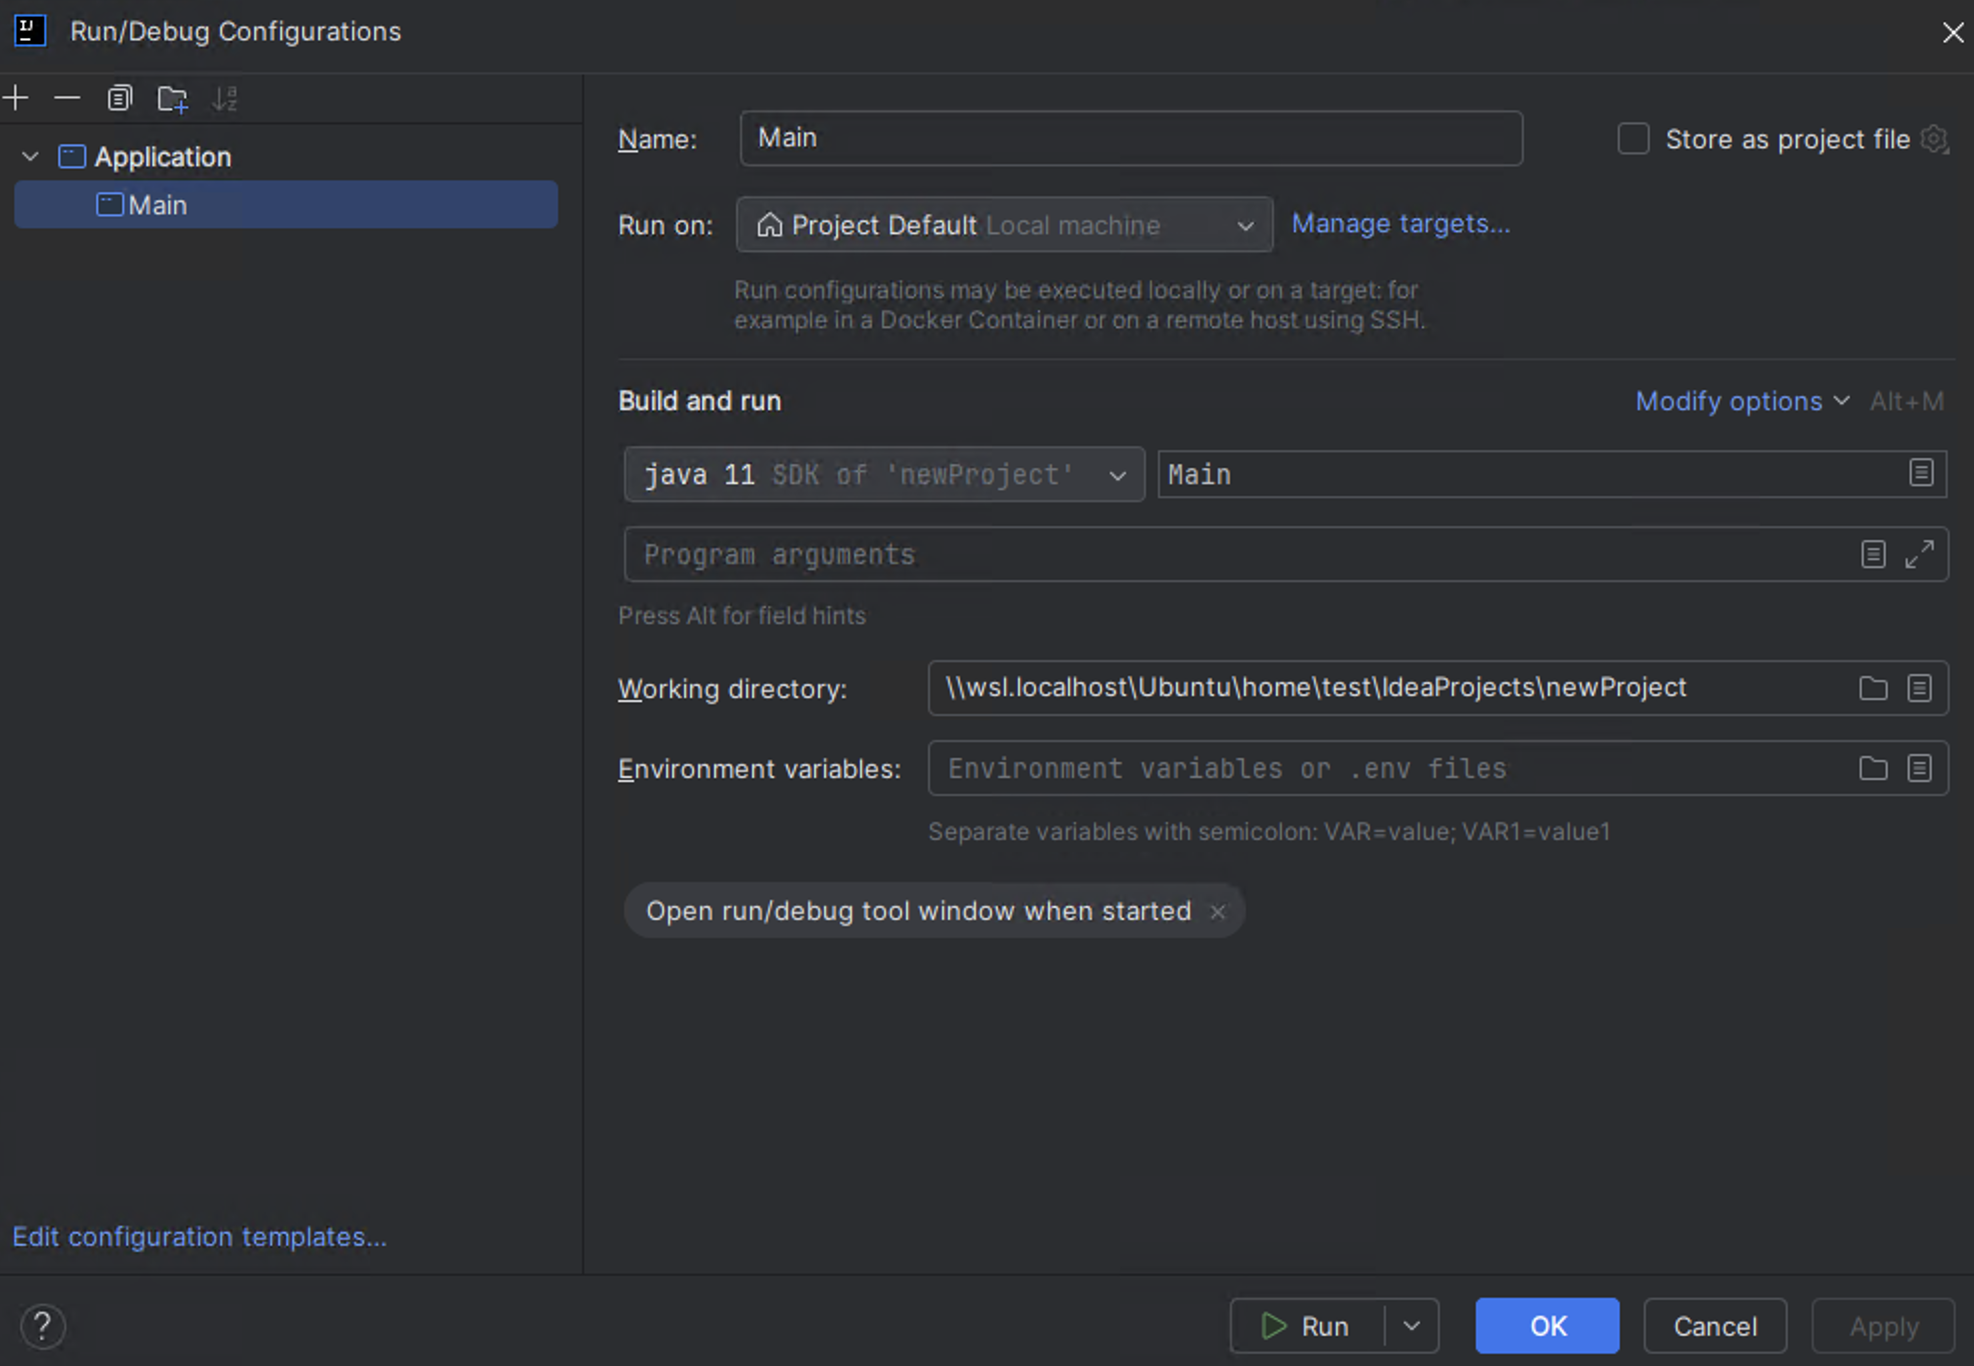The image size is (1974, 1366).
Task: Copy the Main configuration
Action: [x=119, y=98]
